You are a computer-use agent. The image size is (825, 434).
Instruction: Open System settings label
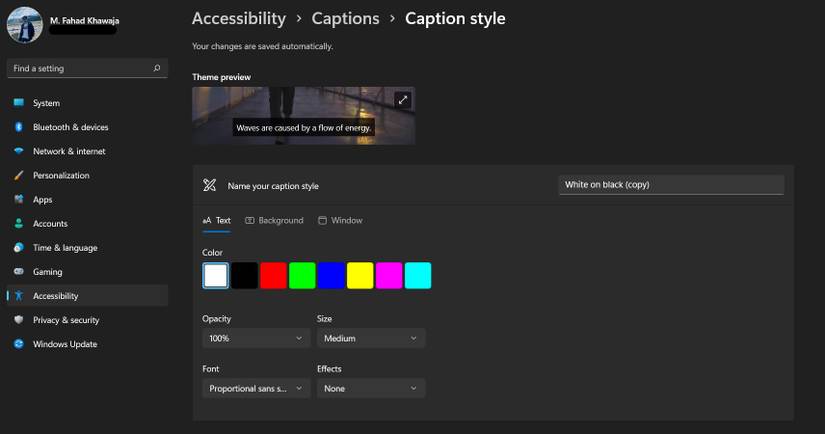46,103
